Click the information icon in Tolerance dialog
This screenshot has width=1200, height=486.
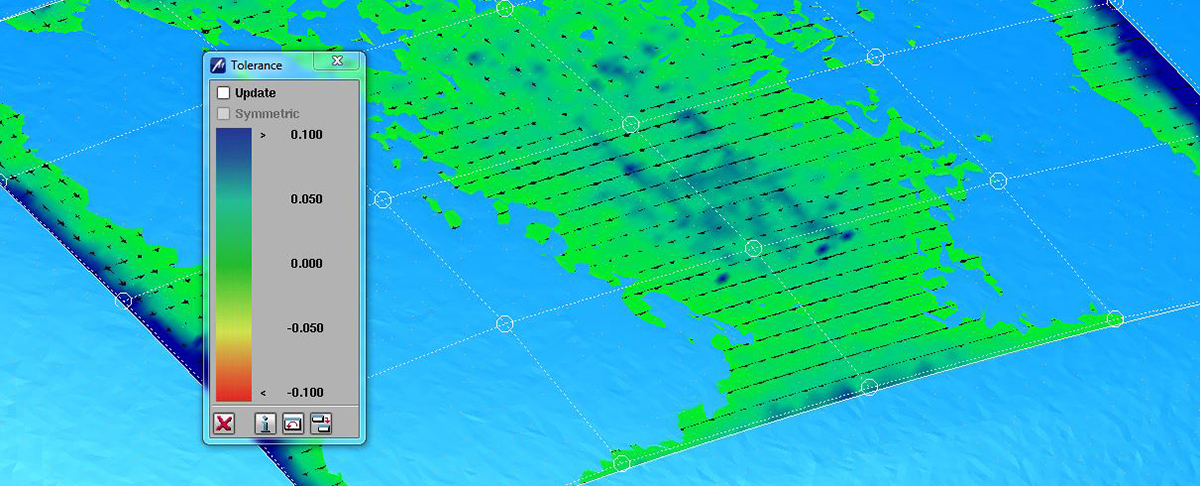(x=265, y=423)
